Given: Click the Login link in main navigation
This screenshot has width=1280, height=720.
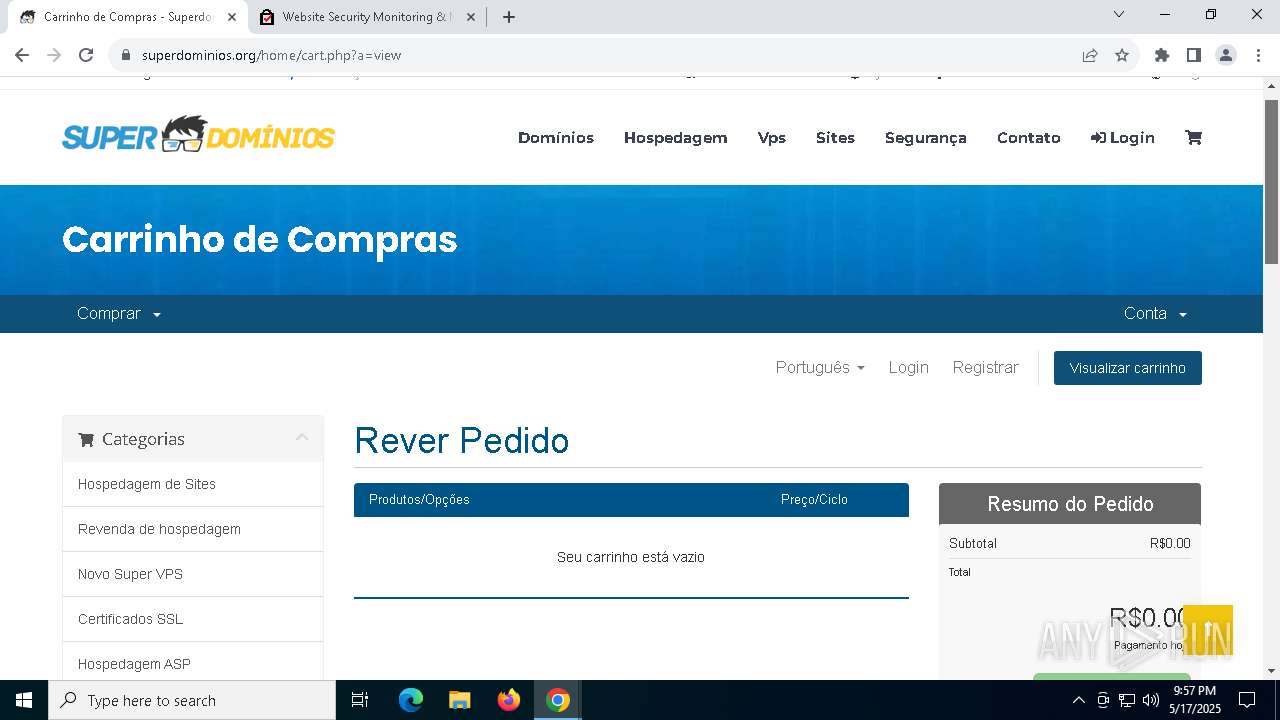Looking at the screenshot, I should pyautogui.click(x=1123, y=138).
